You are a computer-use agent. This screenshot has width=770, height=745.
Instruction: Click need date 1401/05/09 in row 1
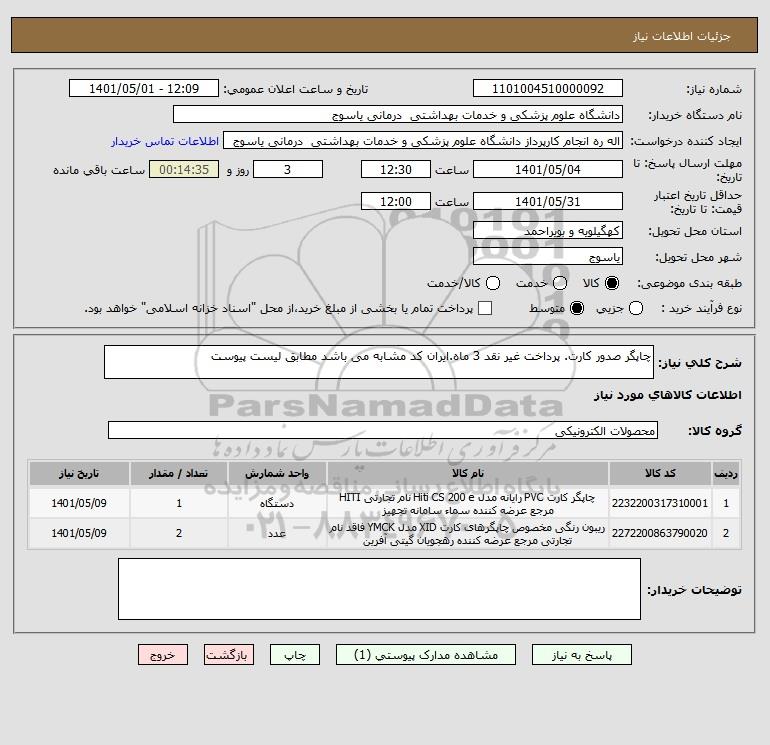(79, 503)
